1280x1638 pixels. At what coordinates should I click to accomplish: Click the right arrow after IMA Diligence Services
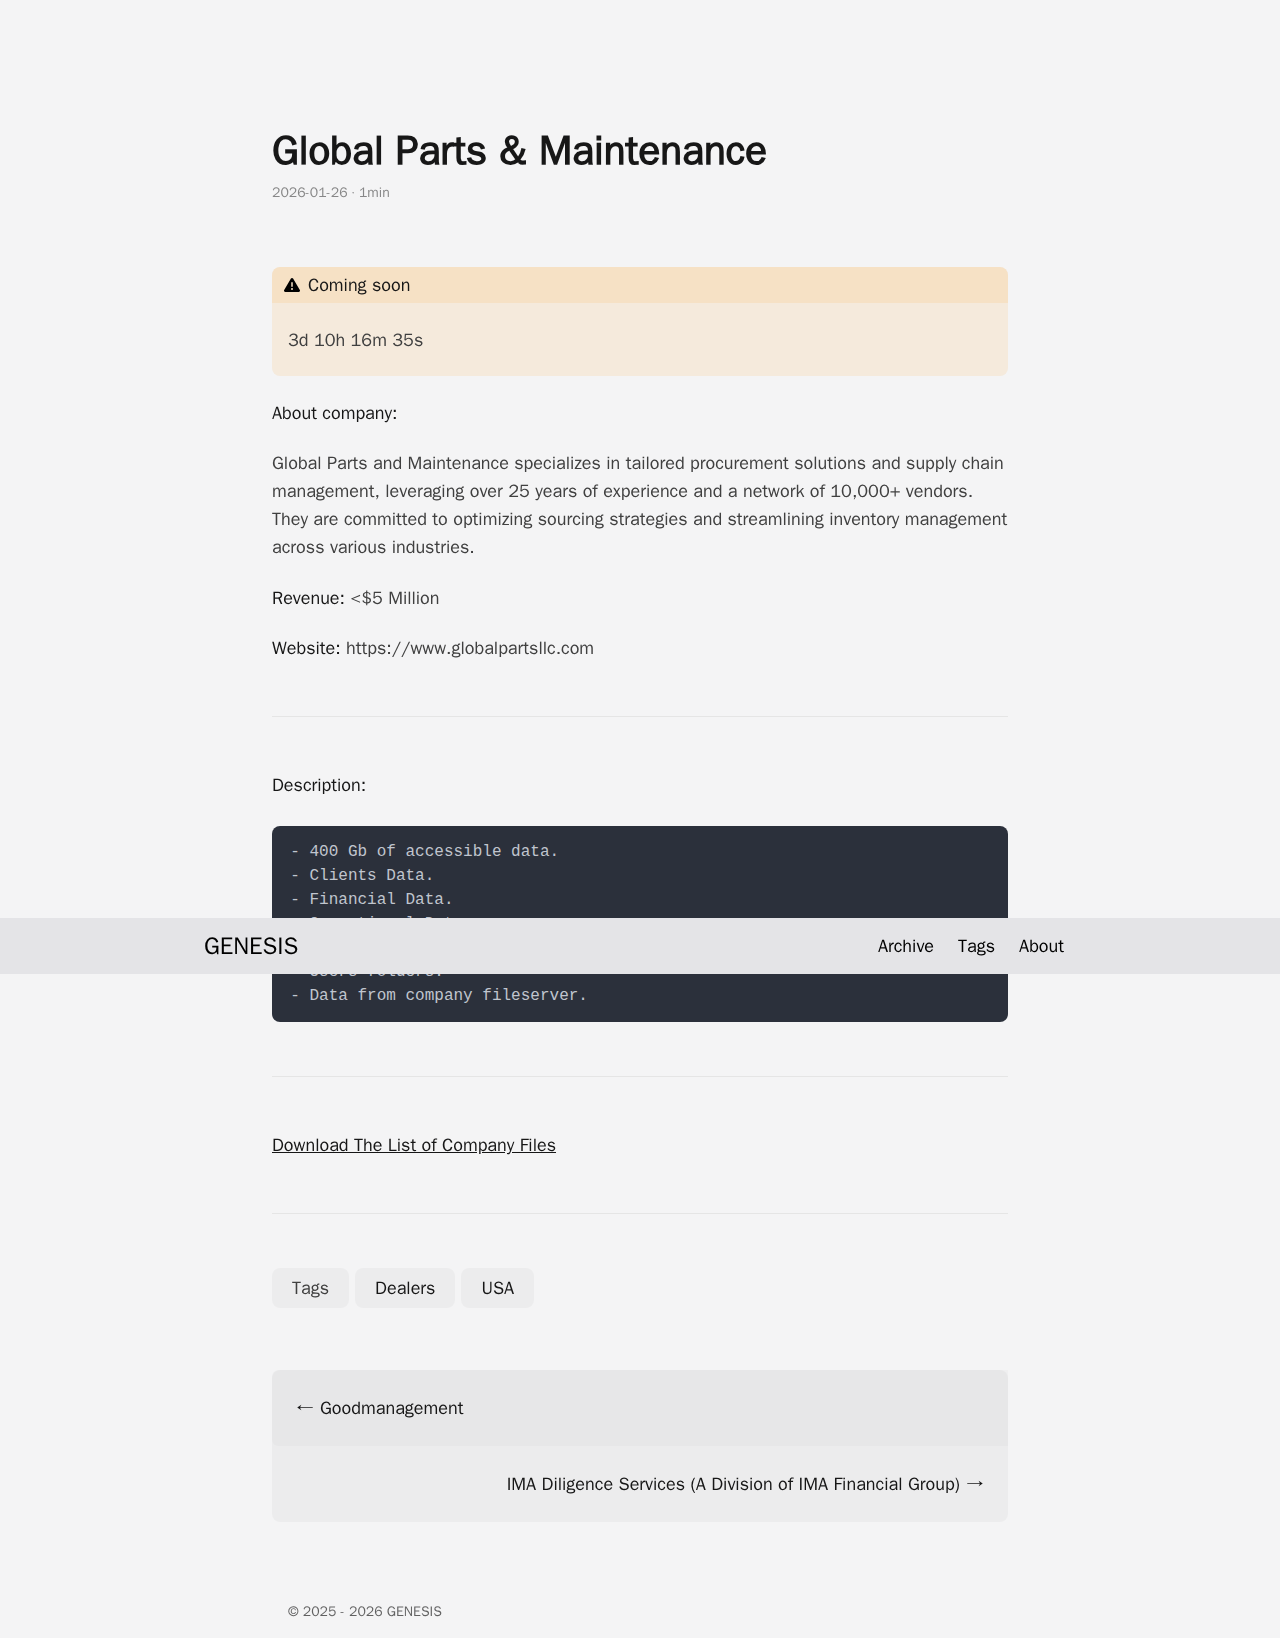pyautogui.click(x=975, y=1484)
